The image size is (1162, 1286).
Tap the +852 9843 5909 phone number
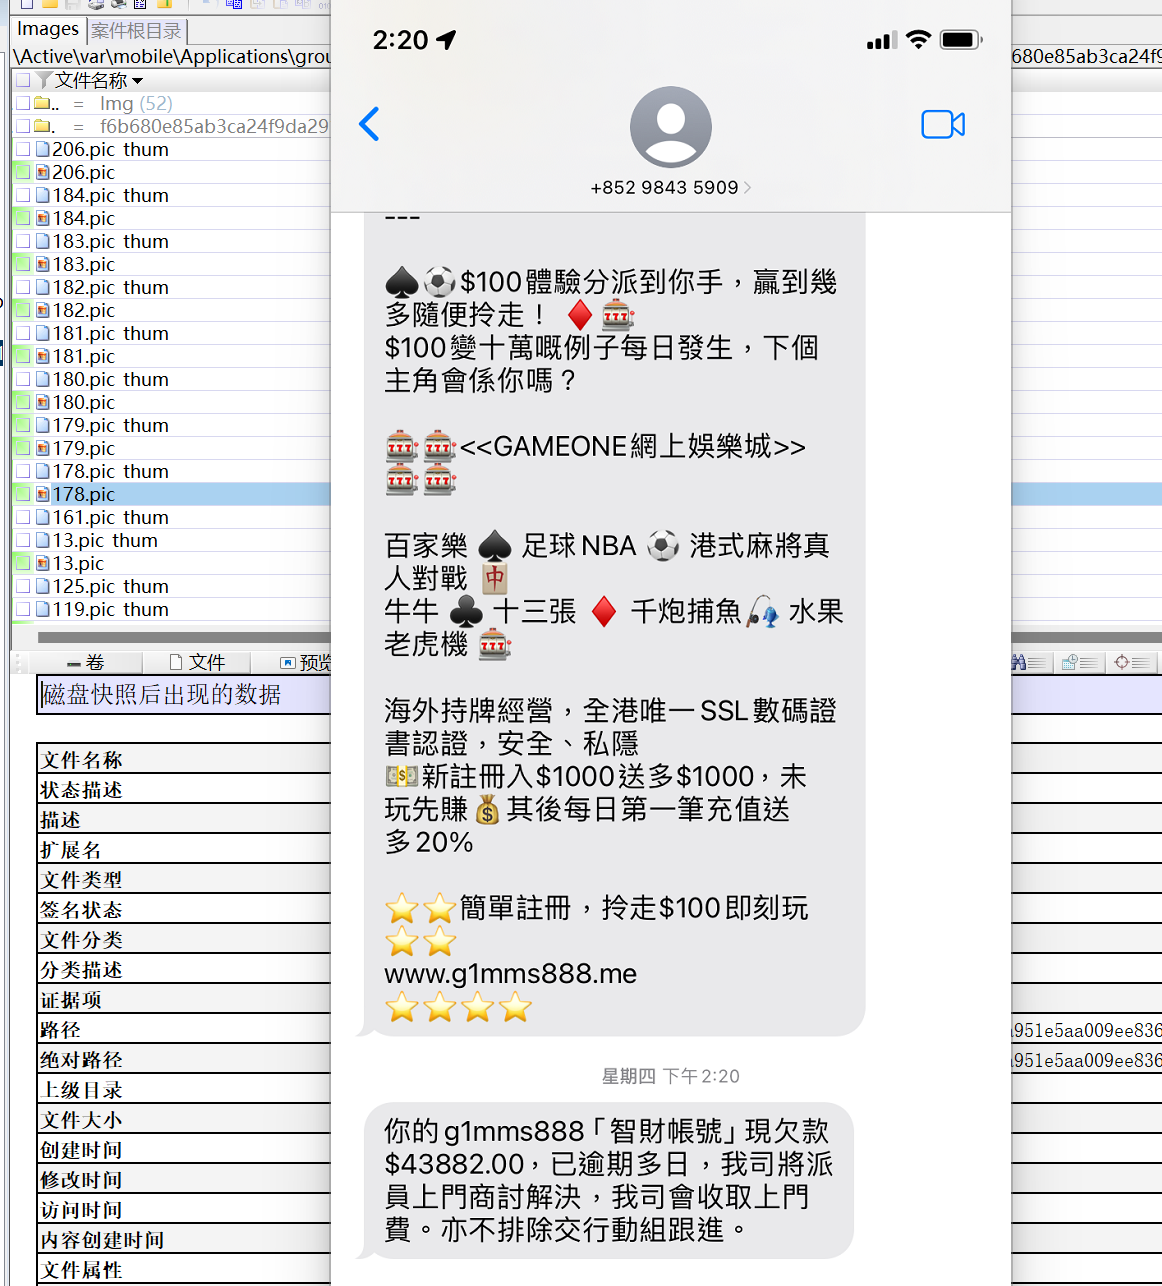(664, 188)
